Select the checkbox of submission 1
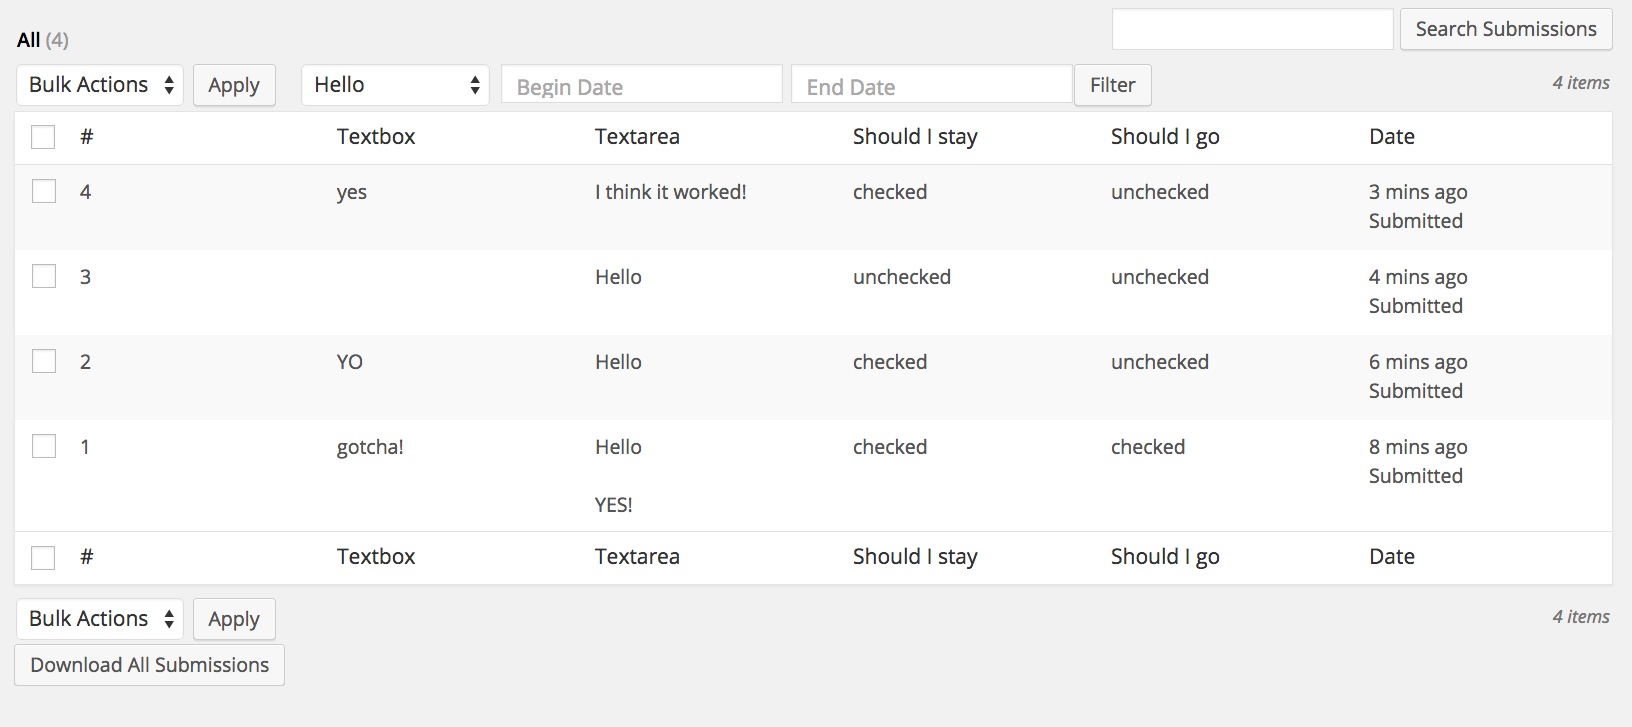The image size is (1632, 727). pyautogui.click(x=43, y=446)
